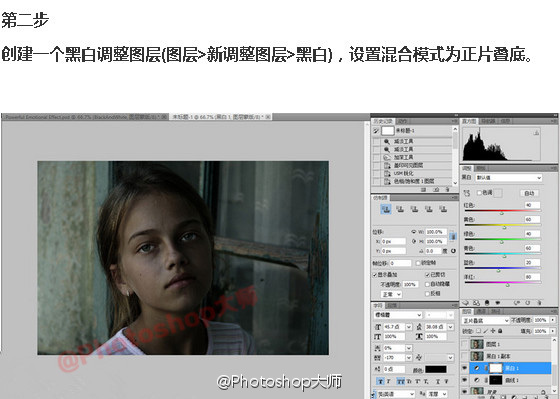Click the reset transform icon in Clone Source
560x399 pixels.
coord(453,251)
